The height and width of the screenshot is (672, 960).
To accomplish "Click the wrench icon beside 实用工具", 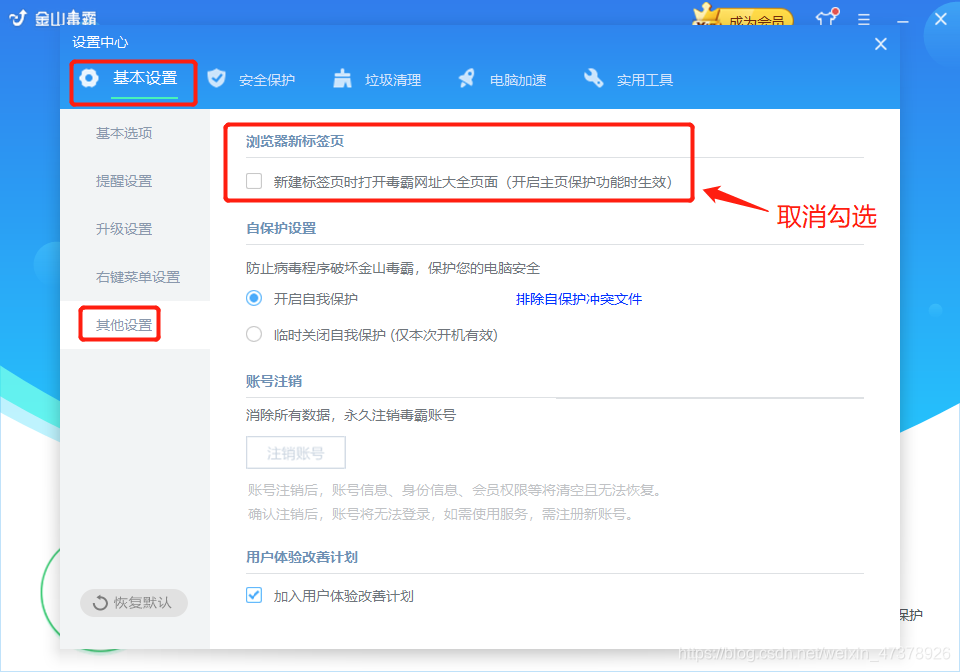I will point(593,78).
